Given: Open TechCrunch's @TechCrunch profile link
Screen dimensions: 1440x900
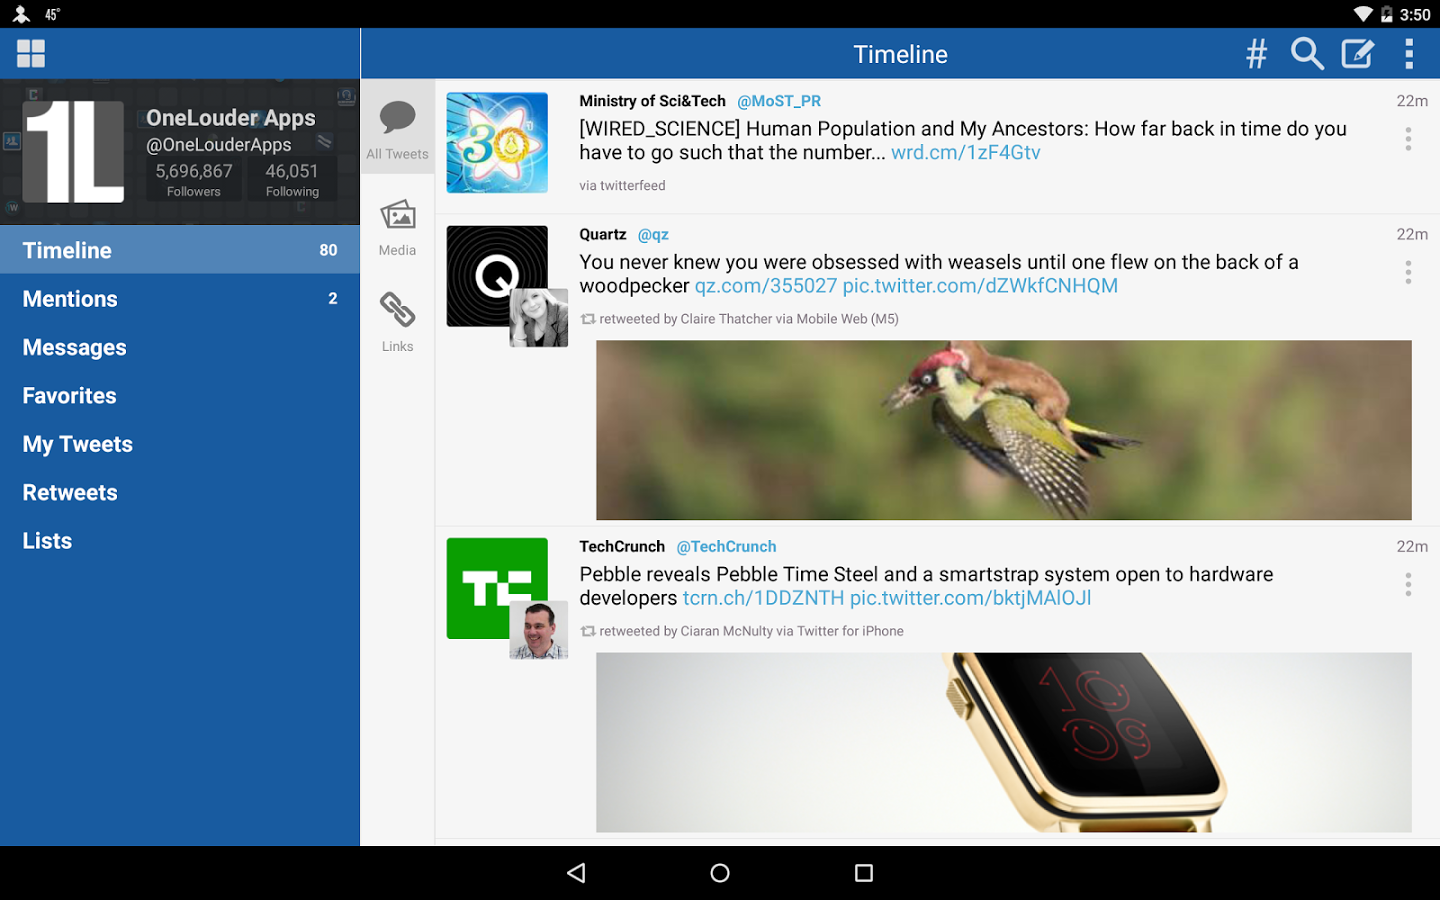Looking at the screenshot, I should point(727,546).
